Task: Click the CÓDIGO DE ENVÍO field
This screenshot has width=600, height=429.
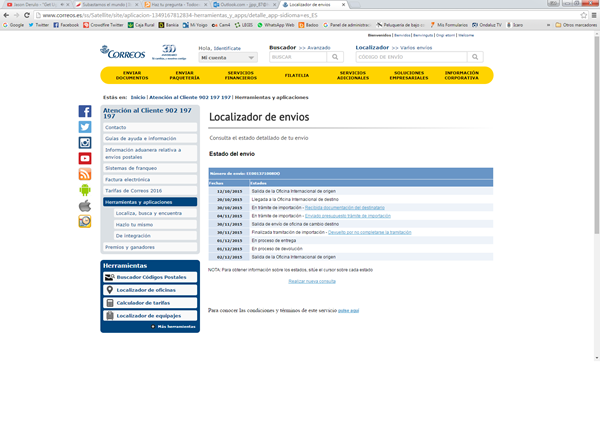Action: point(411,57)
